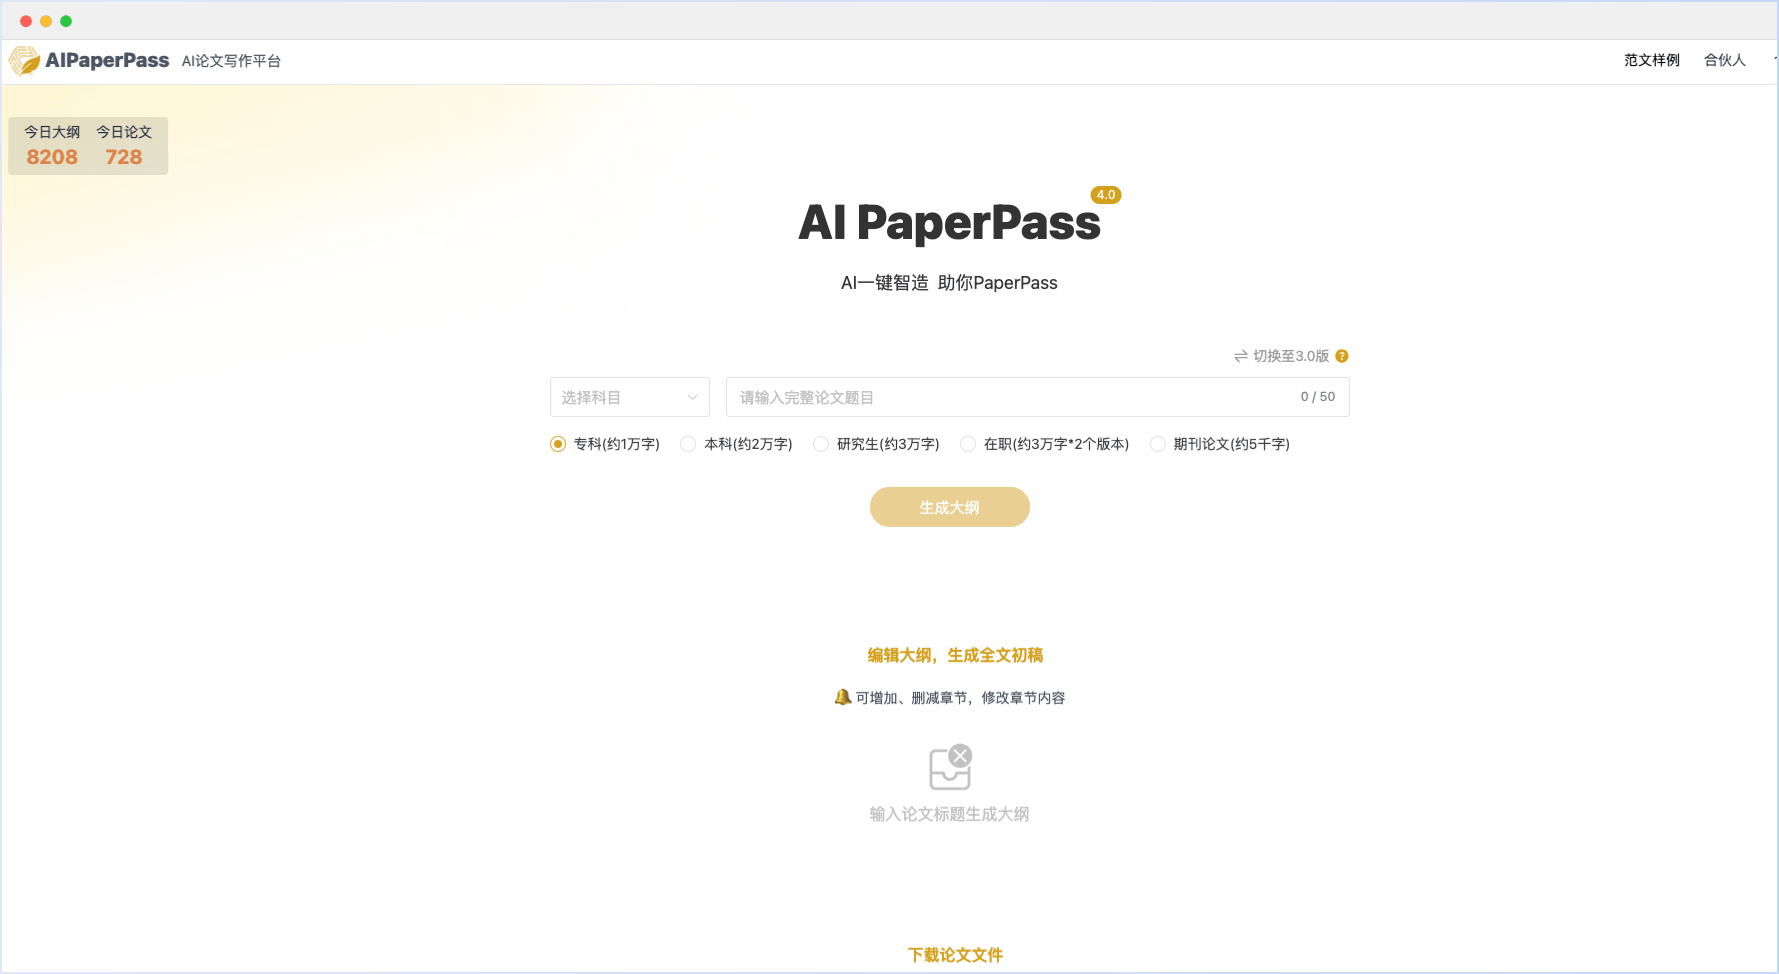The height and width of the screenshot is (974, 1779).
Task: Select the 期刊论文(约5千字) radio option
Action: tap(1157, 444)
